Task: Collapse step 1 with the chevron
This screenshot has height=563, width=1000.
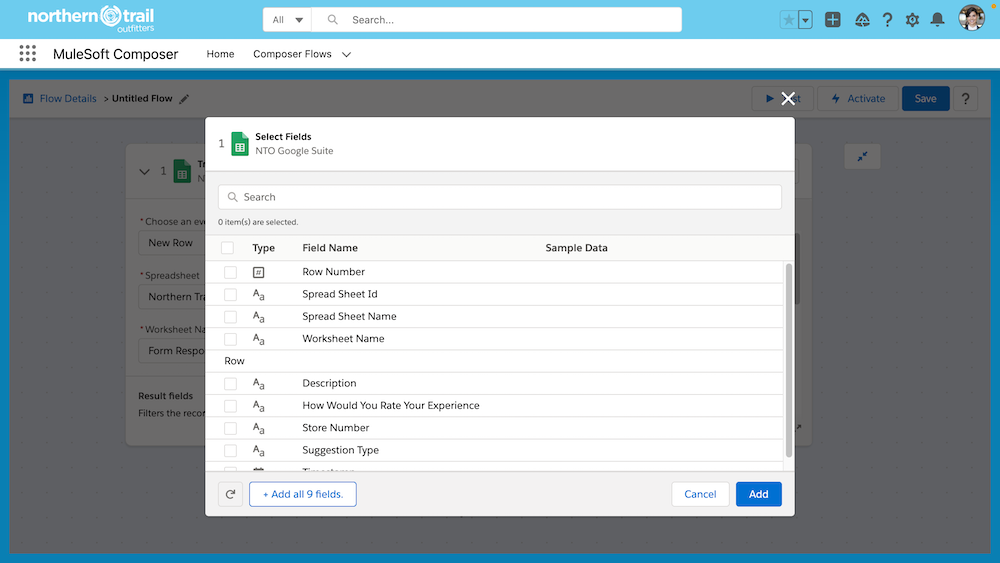Action: [x=144, y=172]
